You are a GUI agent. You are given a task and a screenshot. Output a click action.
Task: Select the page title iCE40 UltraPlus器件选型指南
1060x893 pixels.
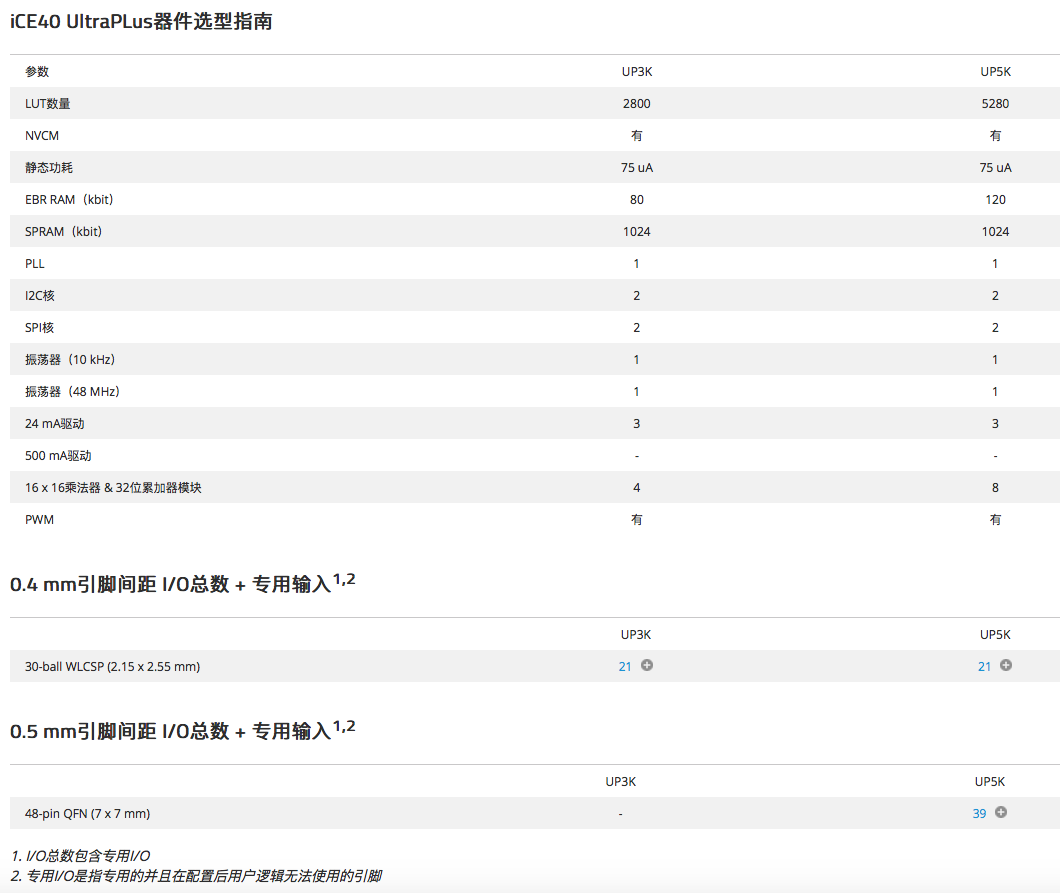(x=141, y=22)
